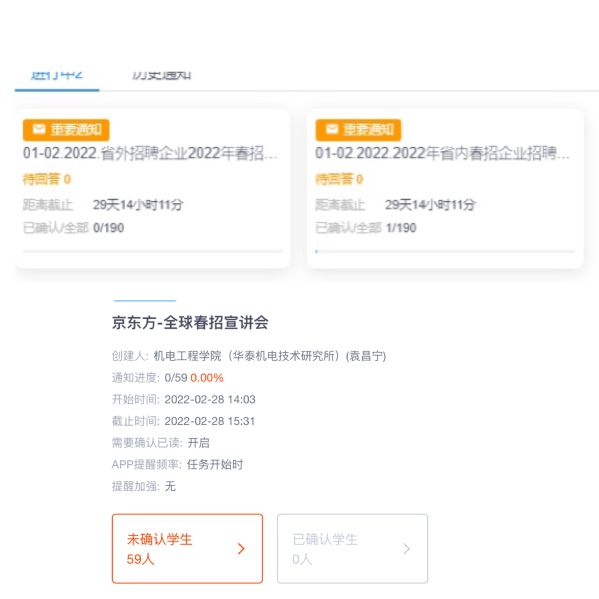This screenshot has width=599, height=599.
Task: Click envelope icon on 省外招聘企业 notice badge
Action: click(x=39, y=130)
